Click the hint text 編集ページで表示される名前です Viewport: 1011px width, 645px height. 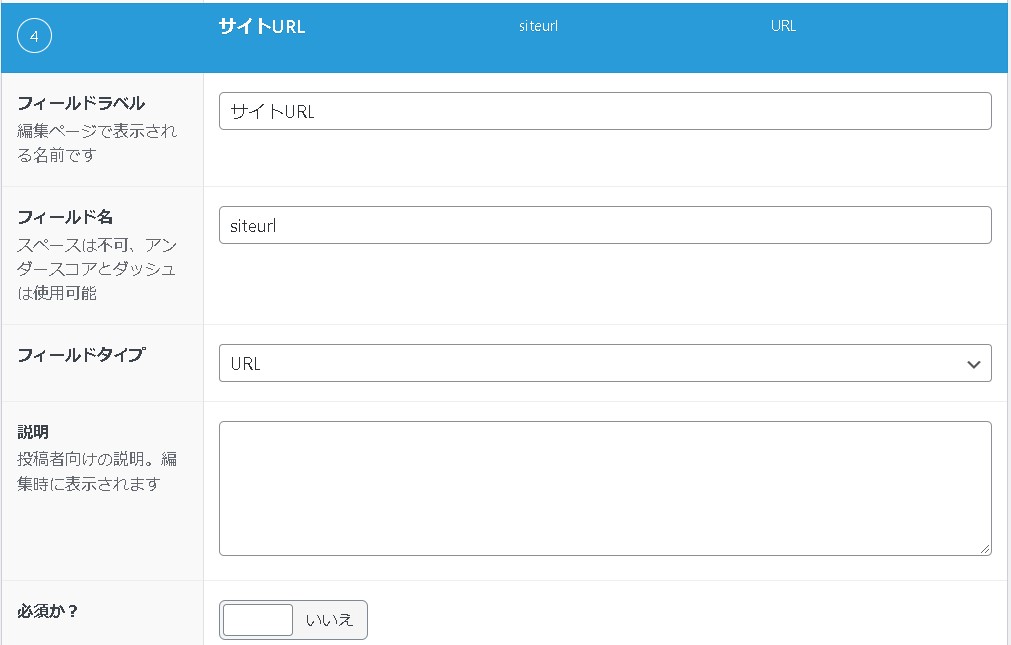97,143
